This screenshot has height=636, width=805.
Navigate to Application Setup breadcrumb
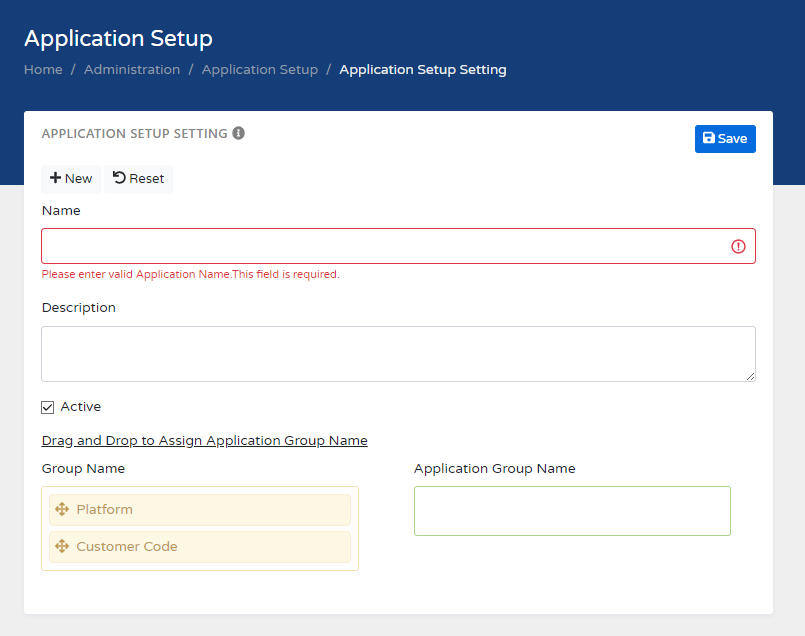pyautogui.click(x=260, y=70)
